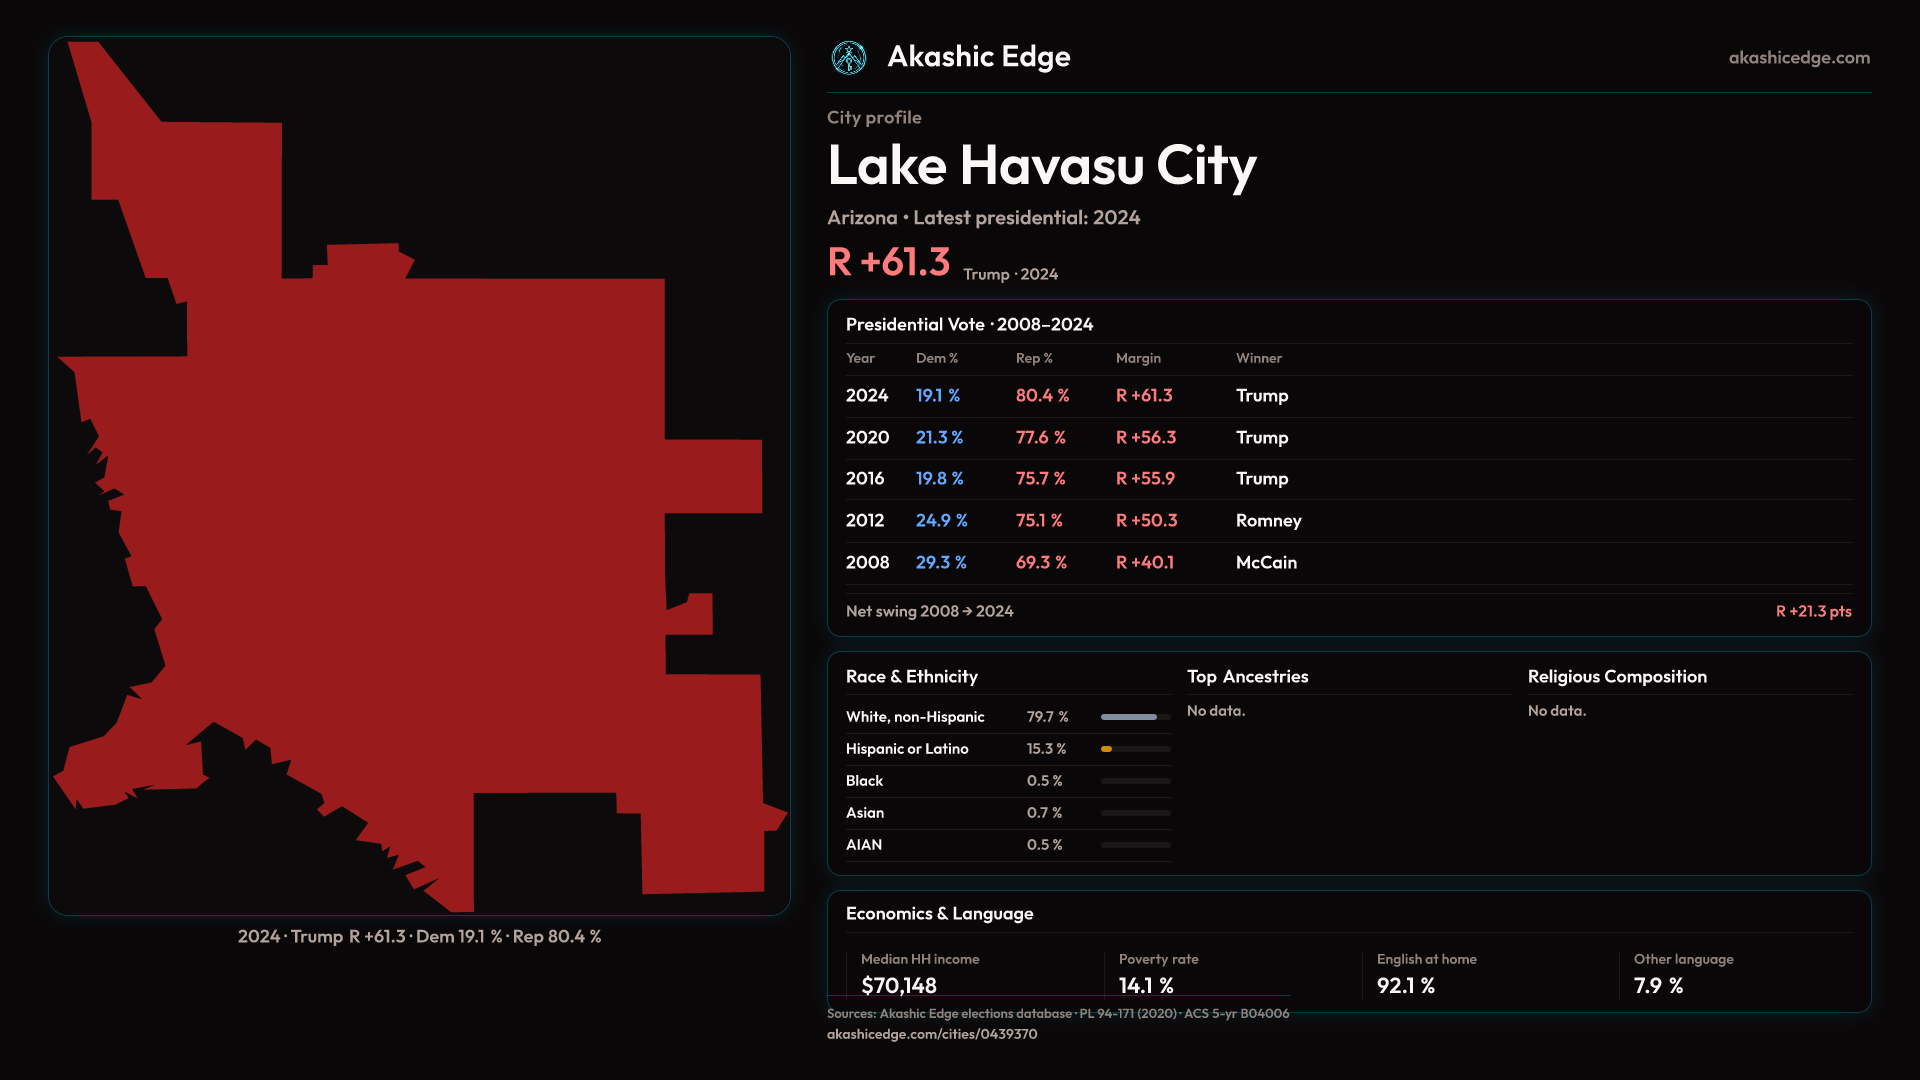Click the Hispanic or Latino orange bar
Screen dimensions: 1920x1080
1107,749
